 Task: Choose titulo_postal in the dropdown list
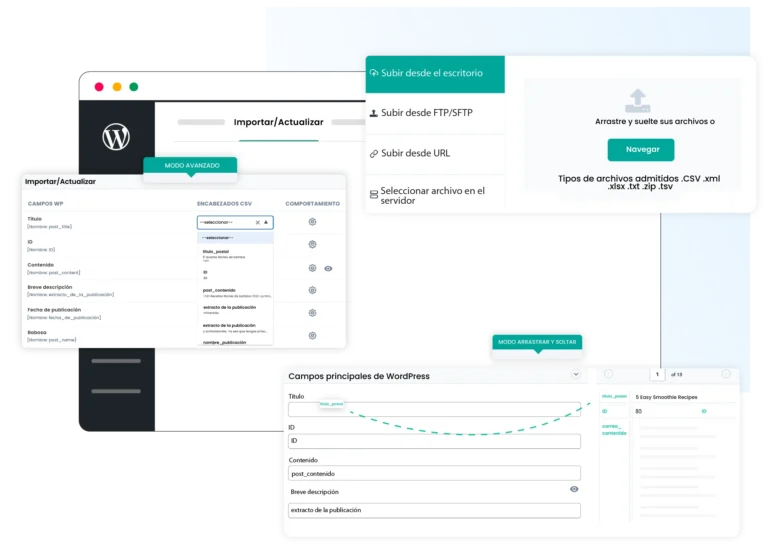(235, 255)
